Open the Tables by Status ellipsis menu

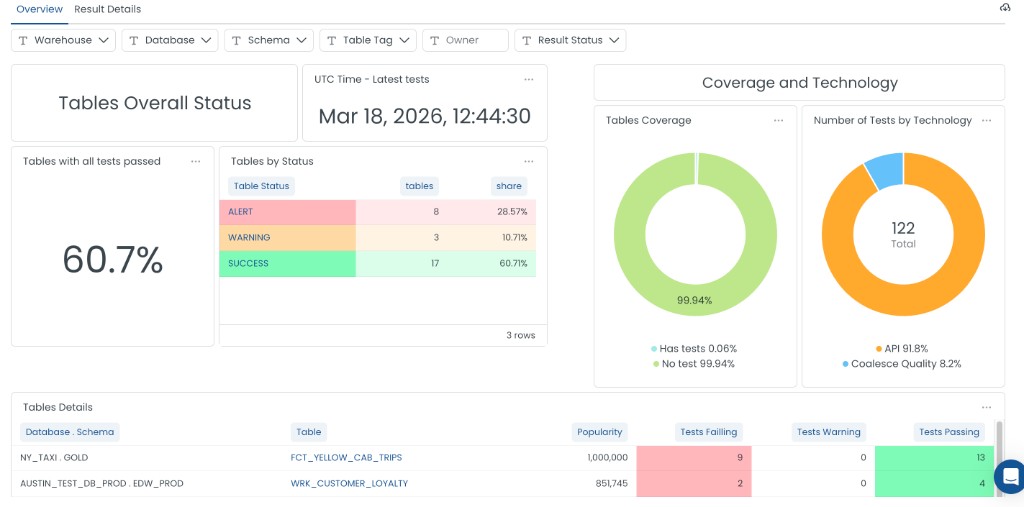(529, 161)
